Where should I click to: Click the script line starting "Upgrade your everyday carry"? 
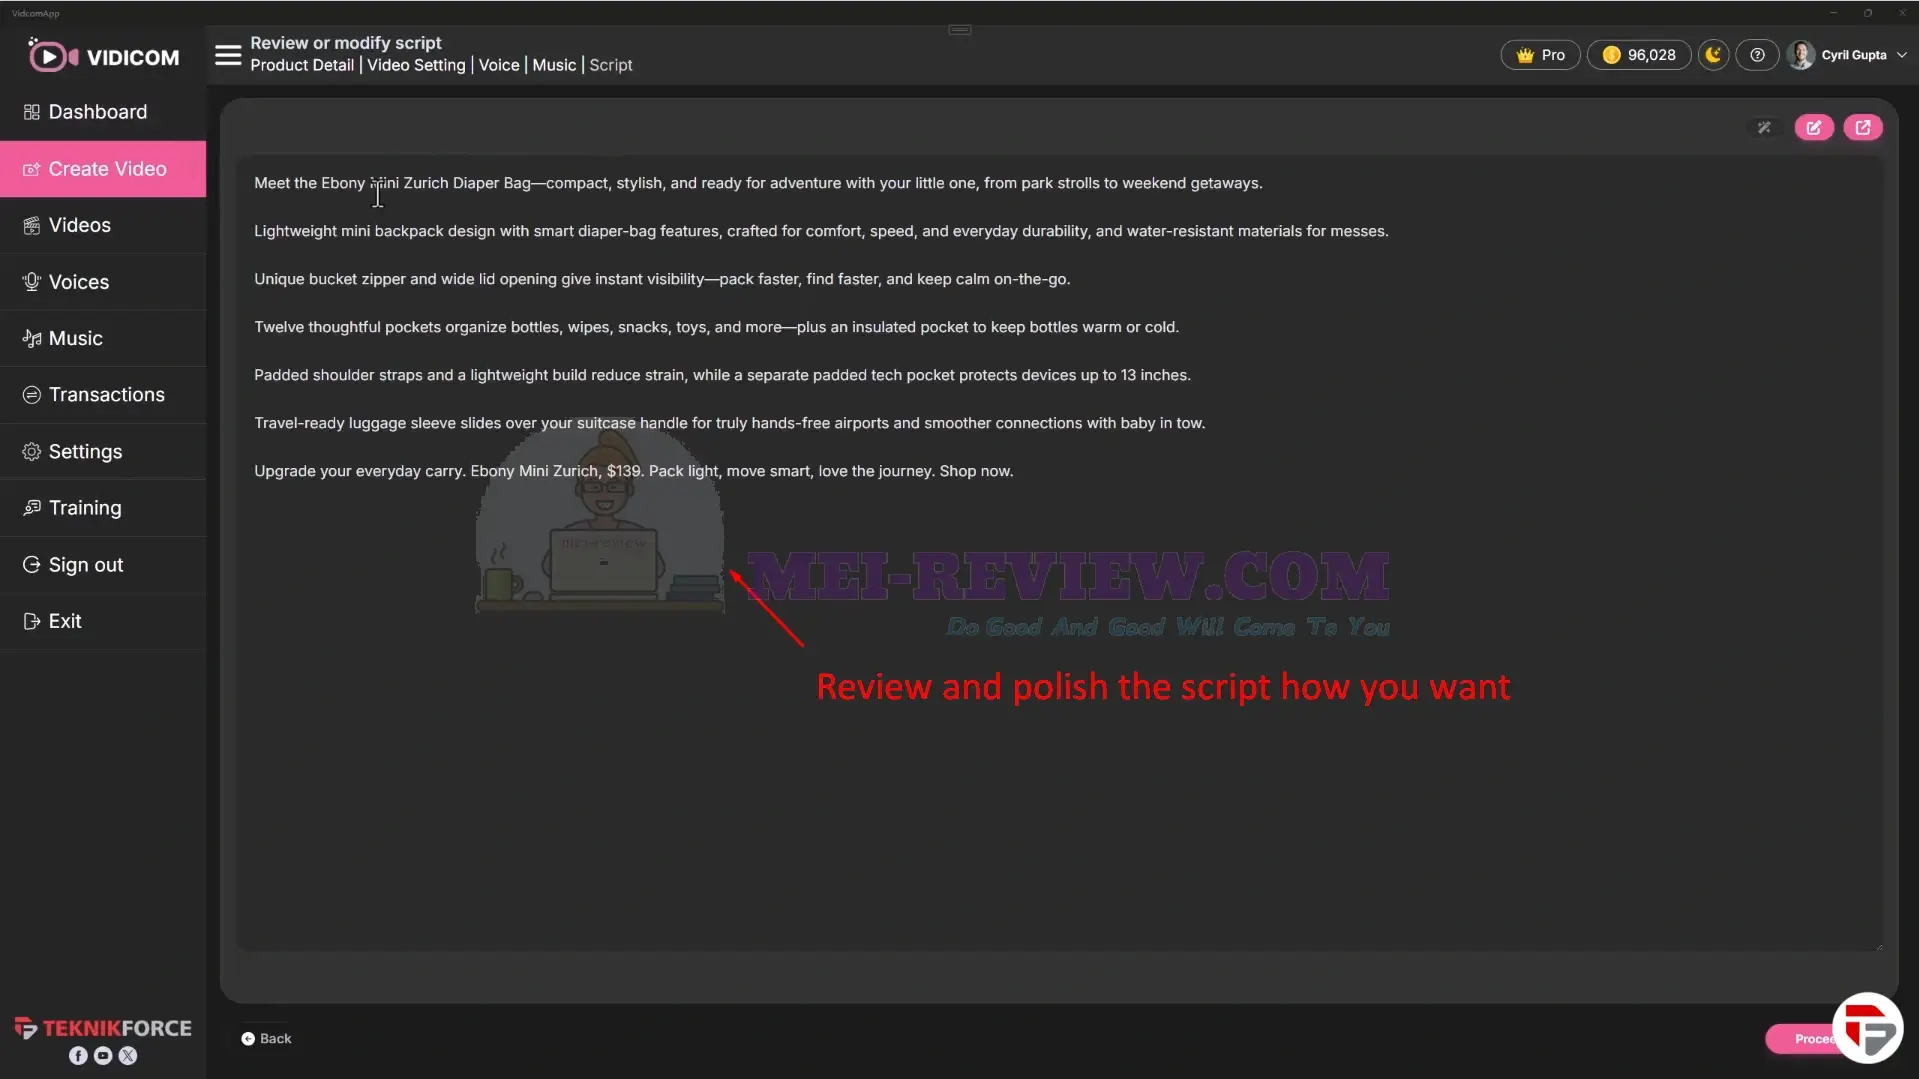[x=633, y=471]
